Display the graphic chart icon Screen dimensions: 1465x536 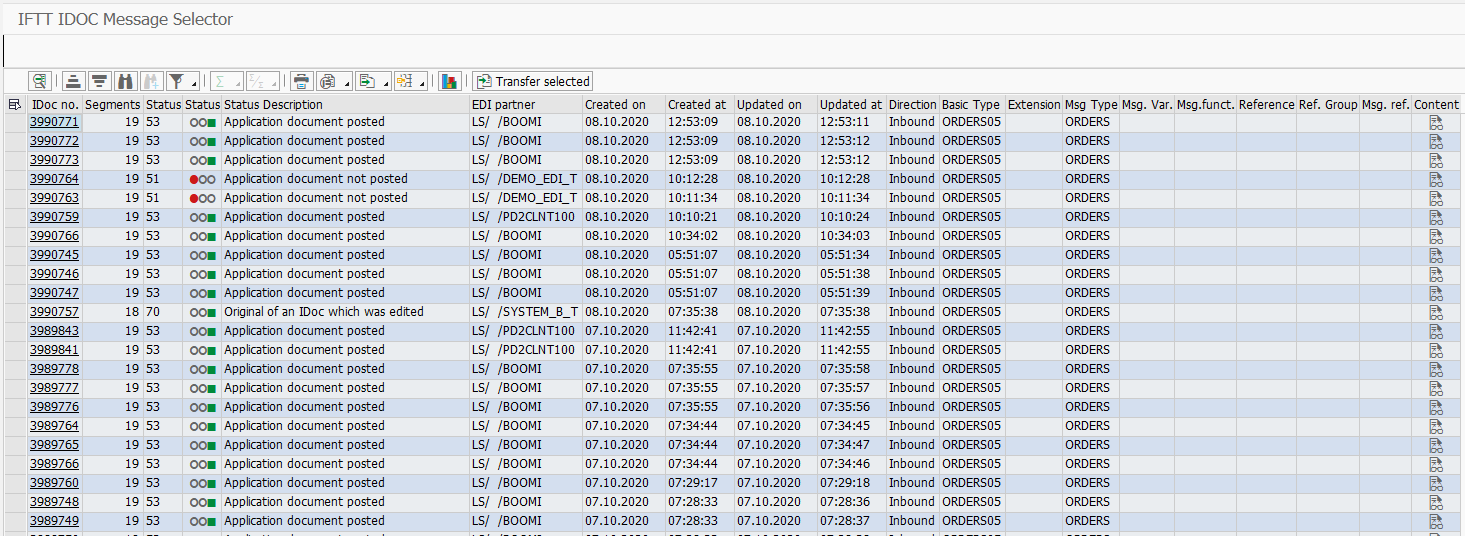point(449,81)
